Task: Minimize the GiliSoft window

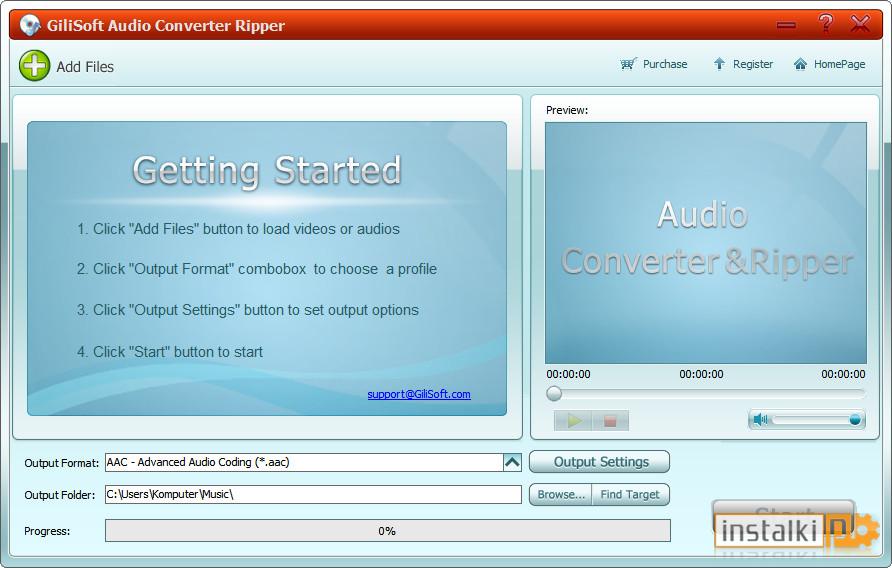Action: coord(786,25)
